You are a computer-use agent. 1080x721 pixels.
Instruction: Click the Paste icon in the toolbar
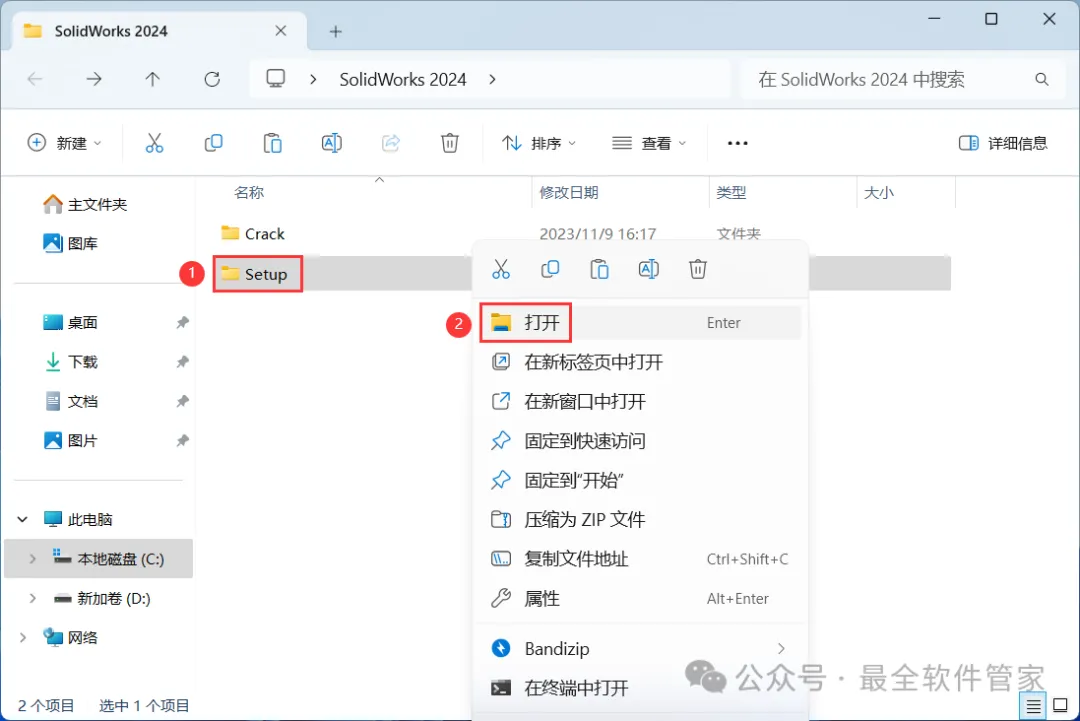273,143
